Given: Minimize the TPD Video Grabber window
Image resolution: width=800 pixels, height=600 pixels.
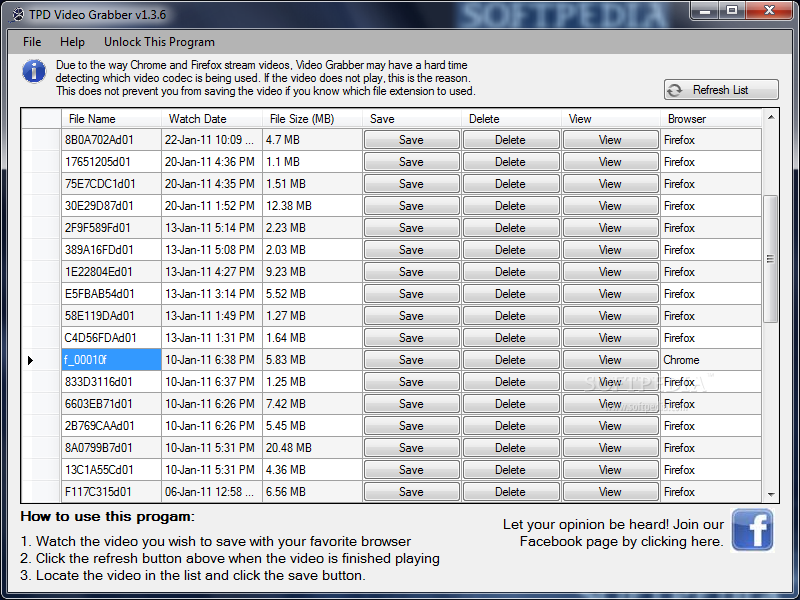Looking at the screenshot, I should [706, 10].
